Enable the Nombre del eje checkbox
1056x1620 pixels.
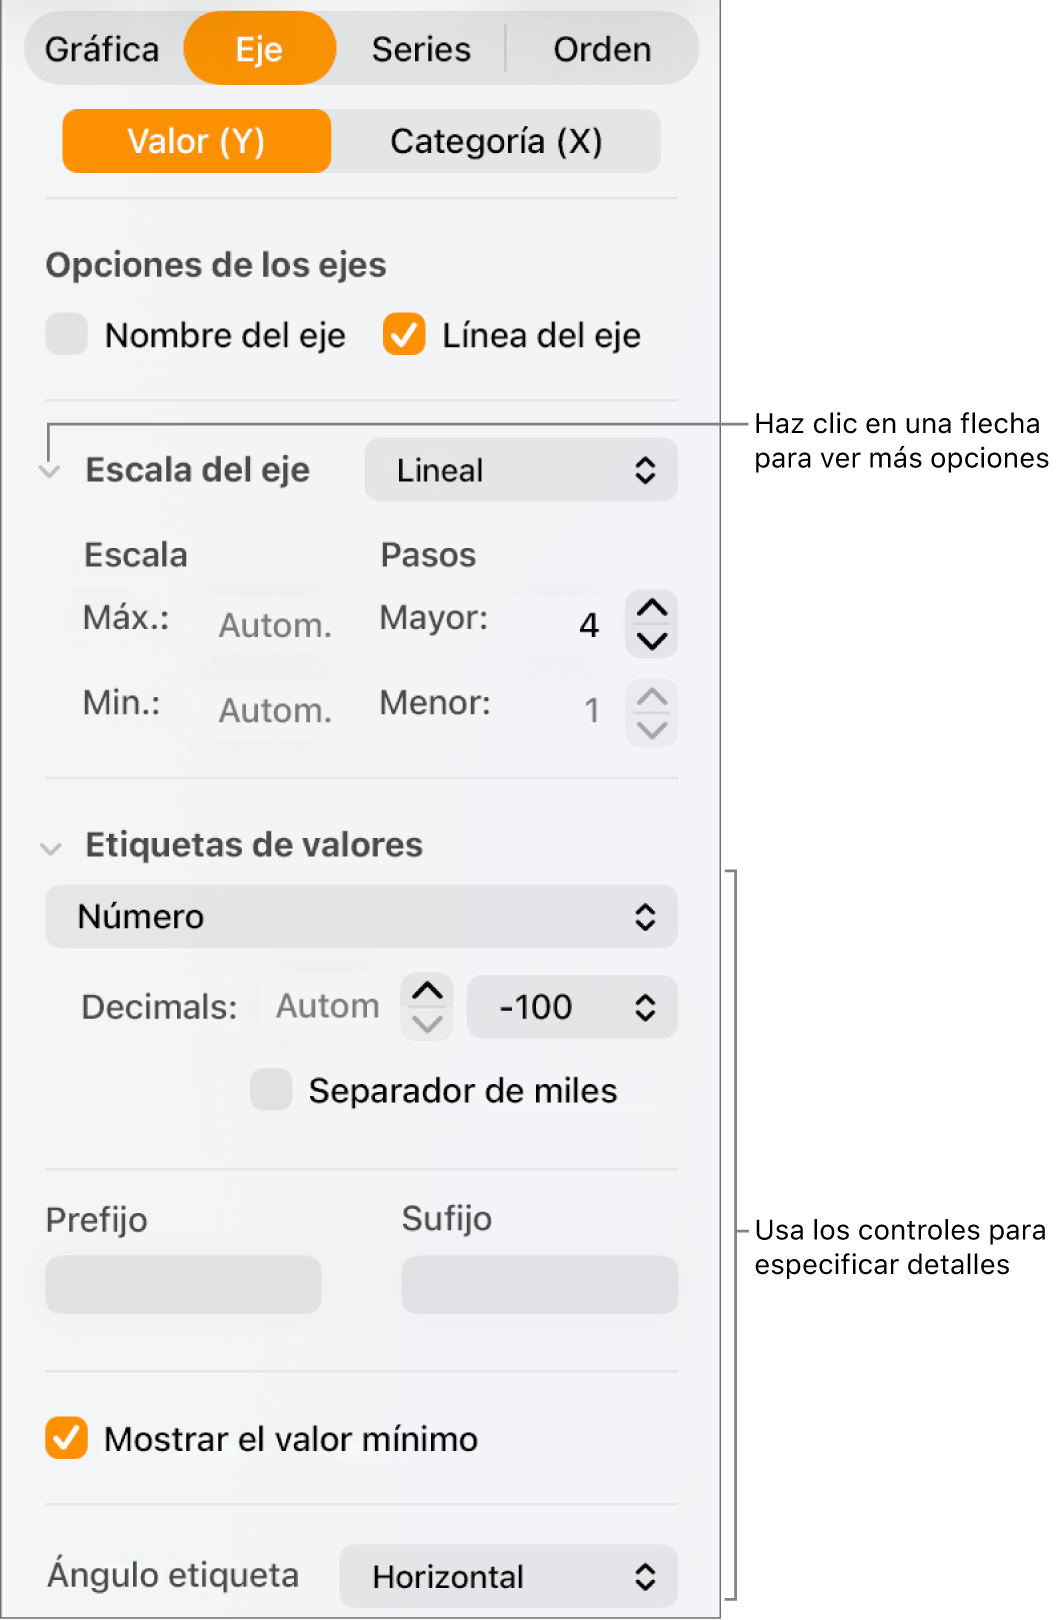[66, 335]
